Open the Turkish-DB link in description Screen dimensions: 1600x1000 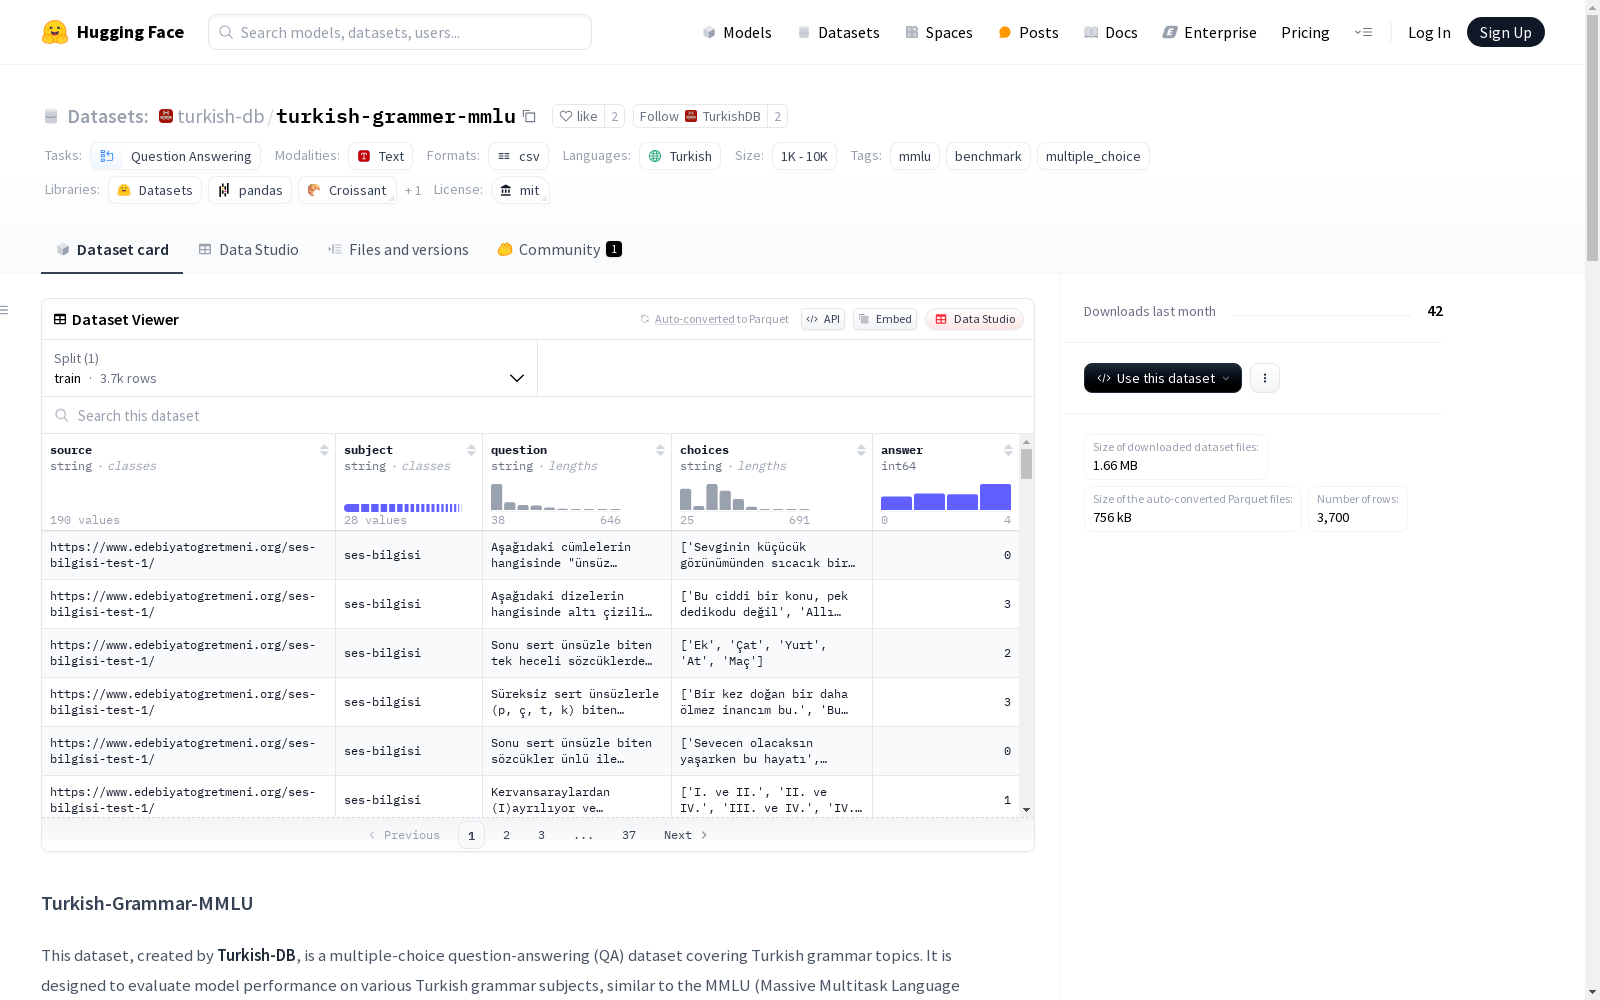(x=256, y=955)
